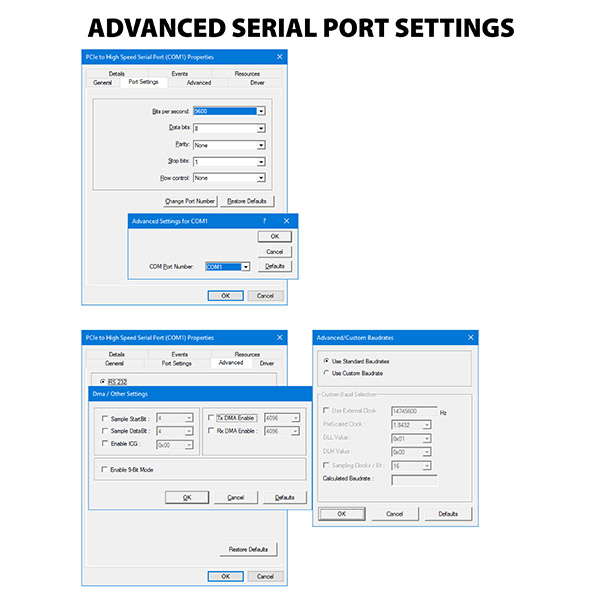This screenshot has width=600, height=600.
Task: Click the Calculated Baudrate field
Action: coord(413,480)
